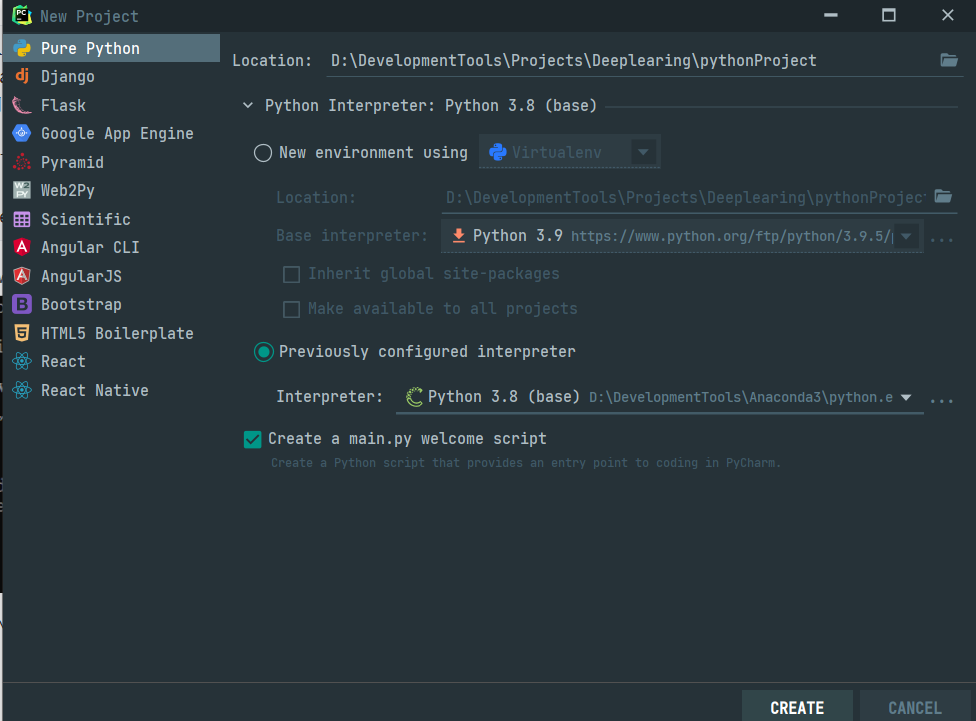The height and width of the screenshot is (721, 976).
Task: Choose Angular CLI project type
Action: 111,247
